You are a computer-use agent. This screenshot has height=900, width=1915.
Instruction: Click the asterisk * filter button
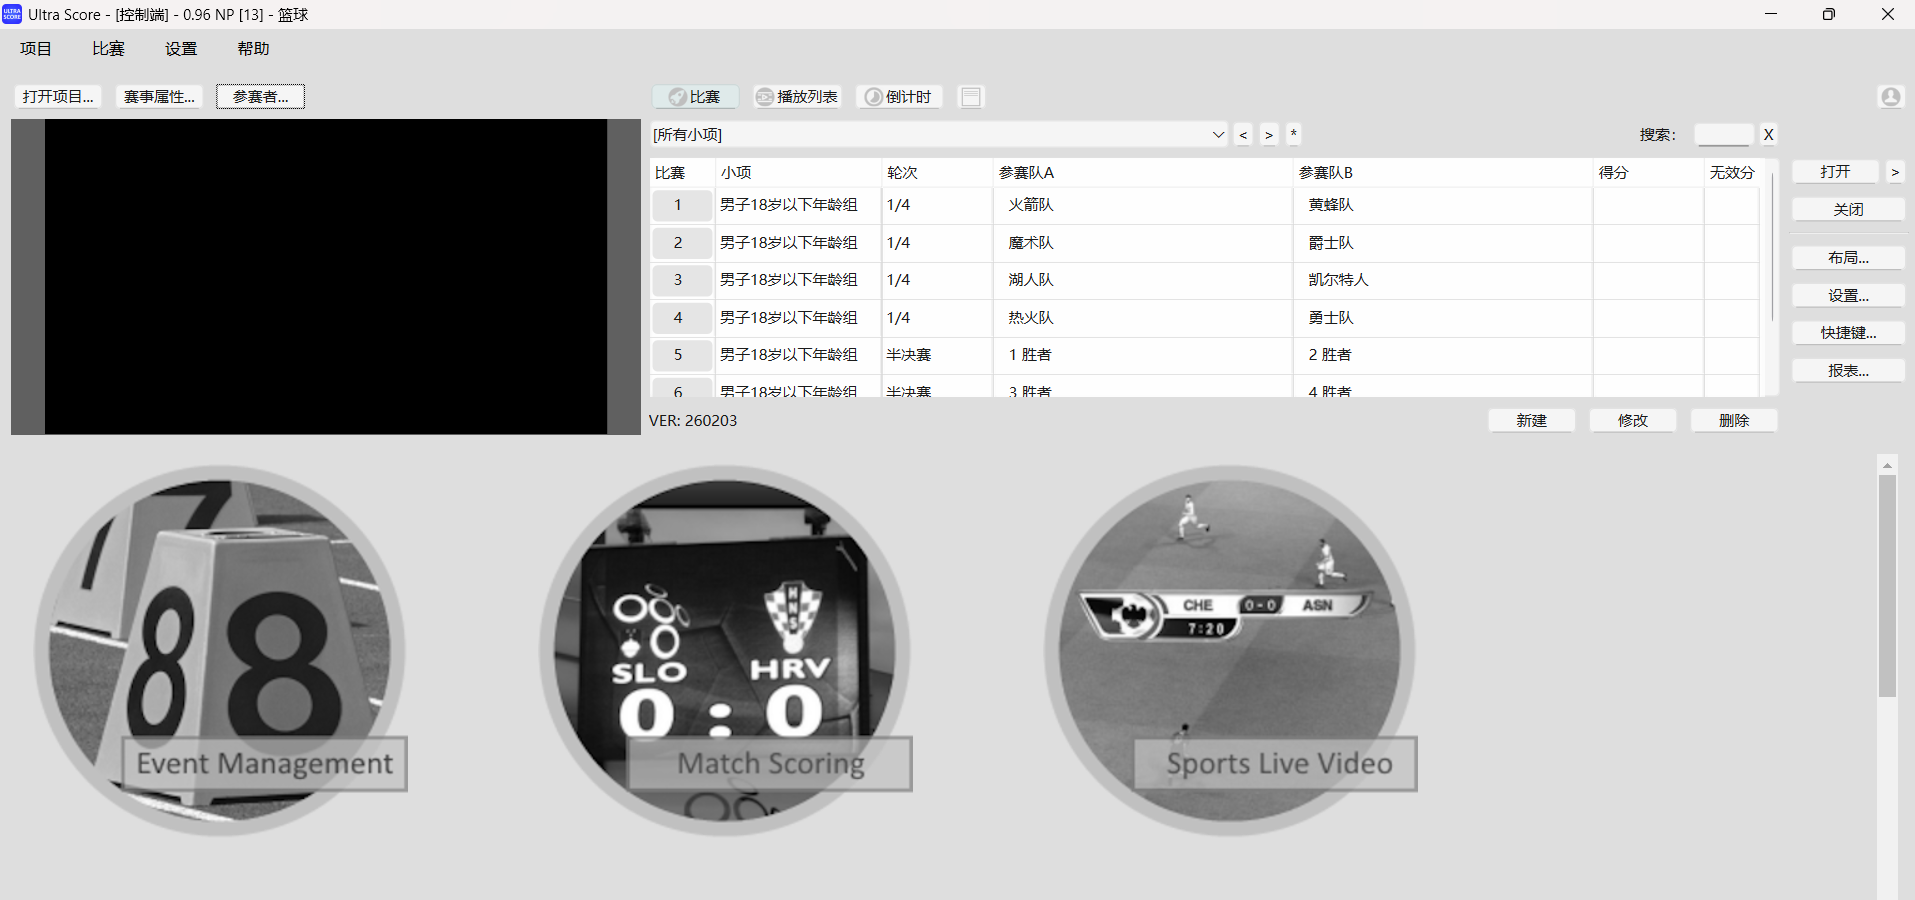point(1293,135)
